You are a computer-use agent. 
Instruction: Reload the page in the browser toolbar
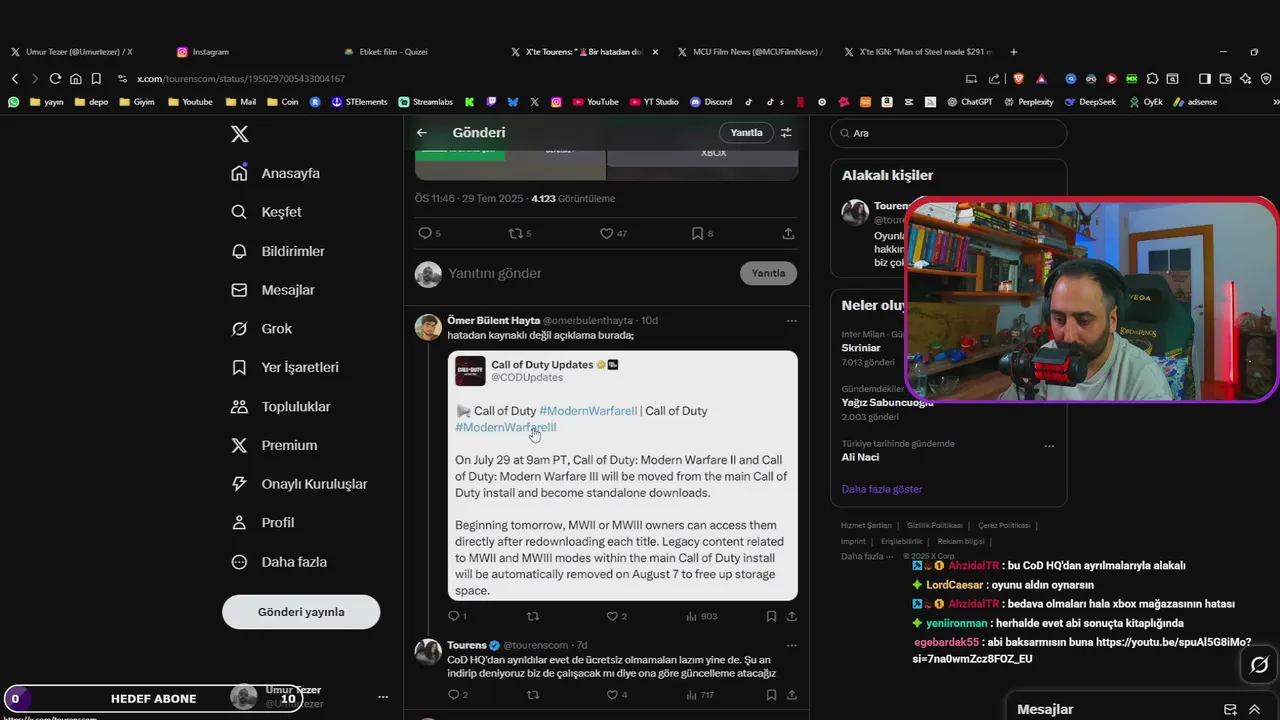point(55,78)
